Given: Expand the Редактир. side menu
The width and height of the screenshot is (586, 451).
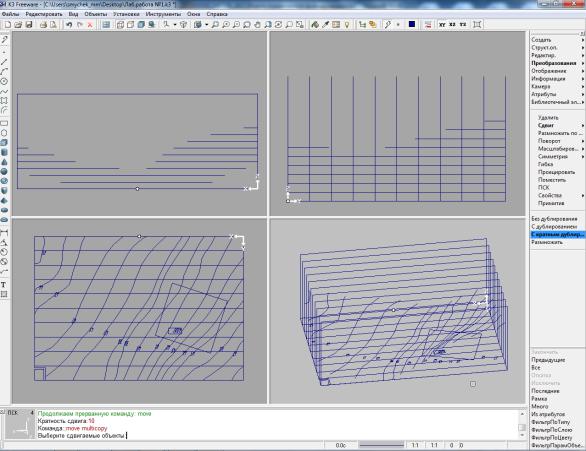Looking at the screenshot, I should click(557, 55).
